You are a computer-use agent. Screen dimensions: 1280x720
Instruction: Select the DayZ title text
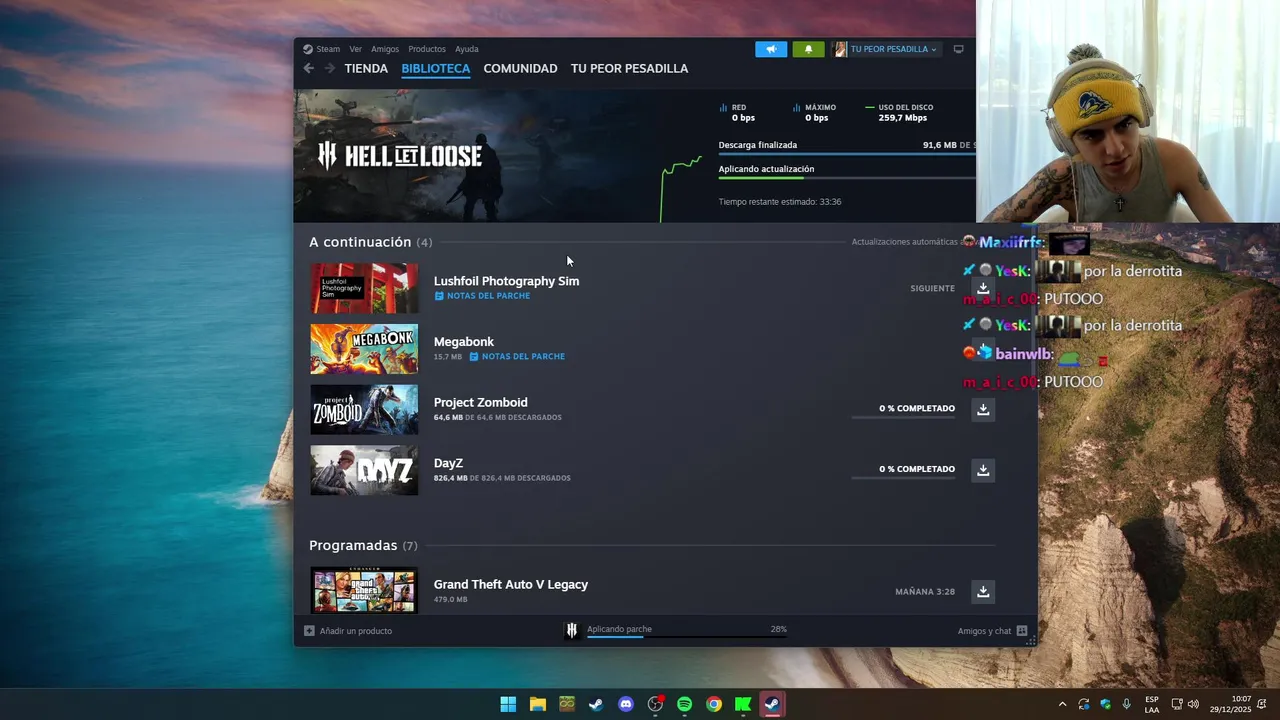448,463
